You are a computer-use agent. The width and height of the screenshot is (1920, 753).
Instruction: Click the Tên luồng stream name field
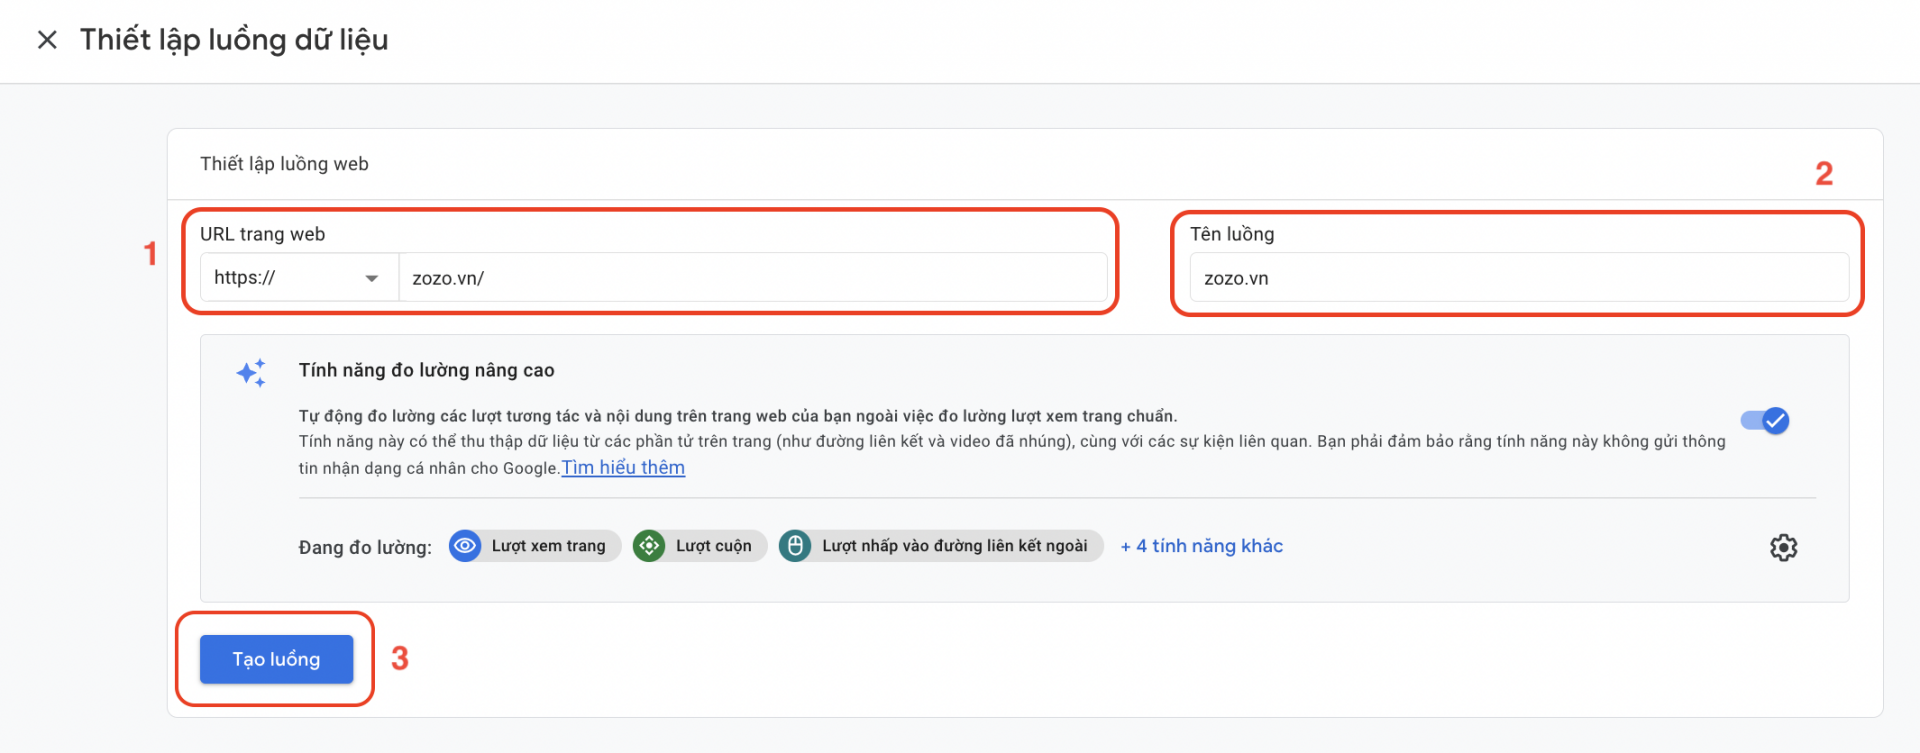pos(1519,278)
